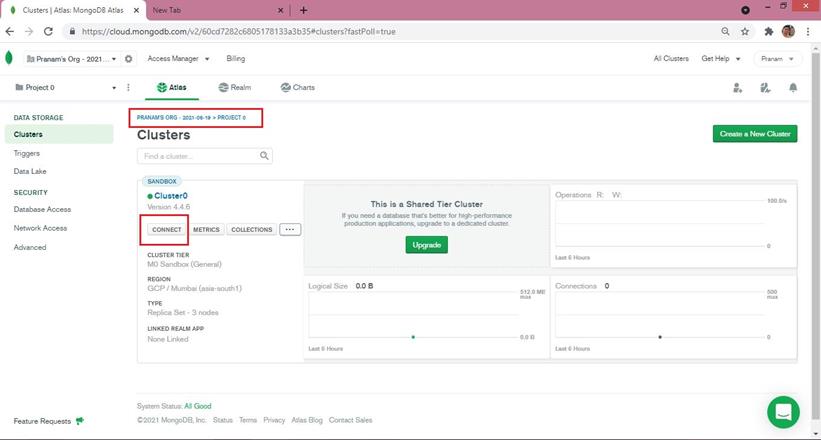Image resolution: width=821 pixels, height=440 pixels.
Task: Open the footer Status link
Action: [223, 420]
